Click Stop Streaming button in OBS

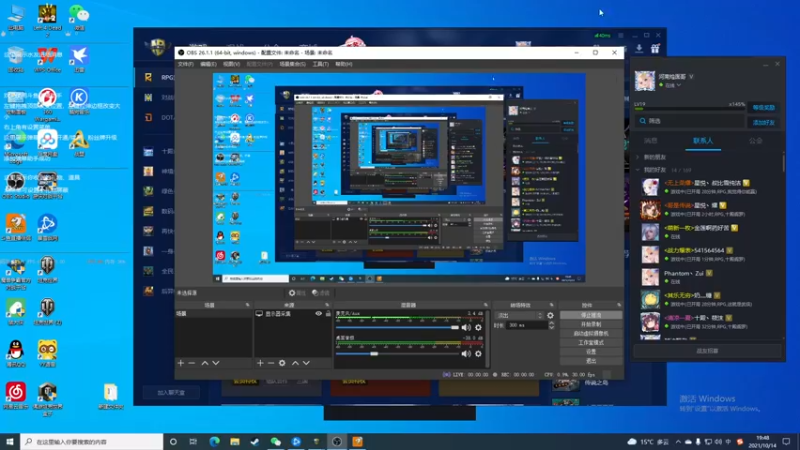pos(591,315)
